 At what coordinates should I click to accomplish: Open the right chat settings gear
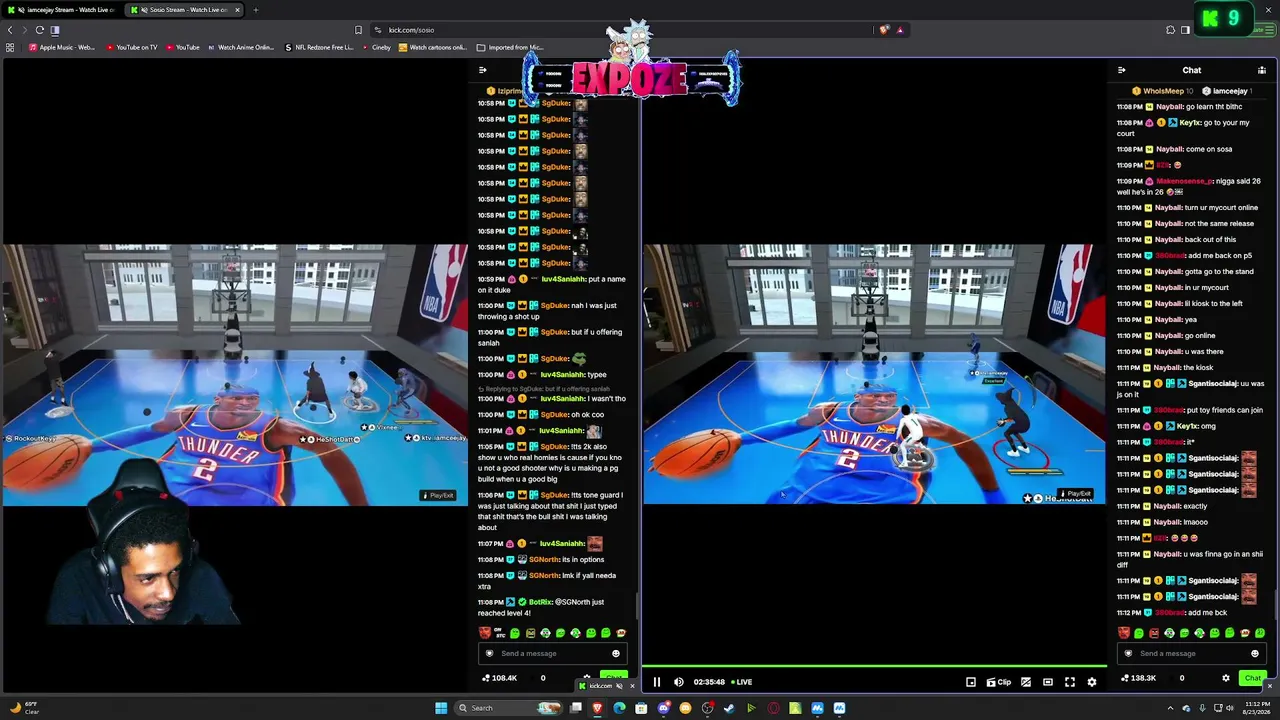1226,678
